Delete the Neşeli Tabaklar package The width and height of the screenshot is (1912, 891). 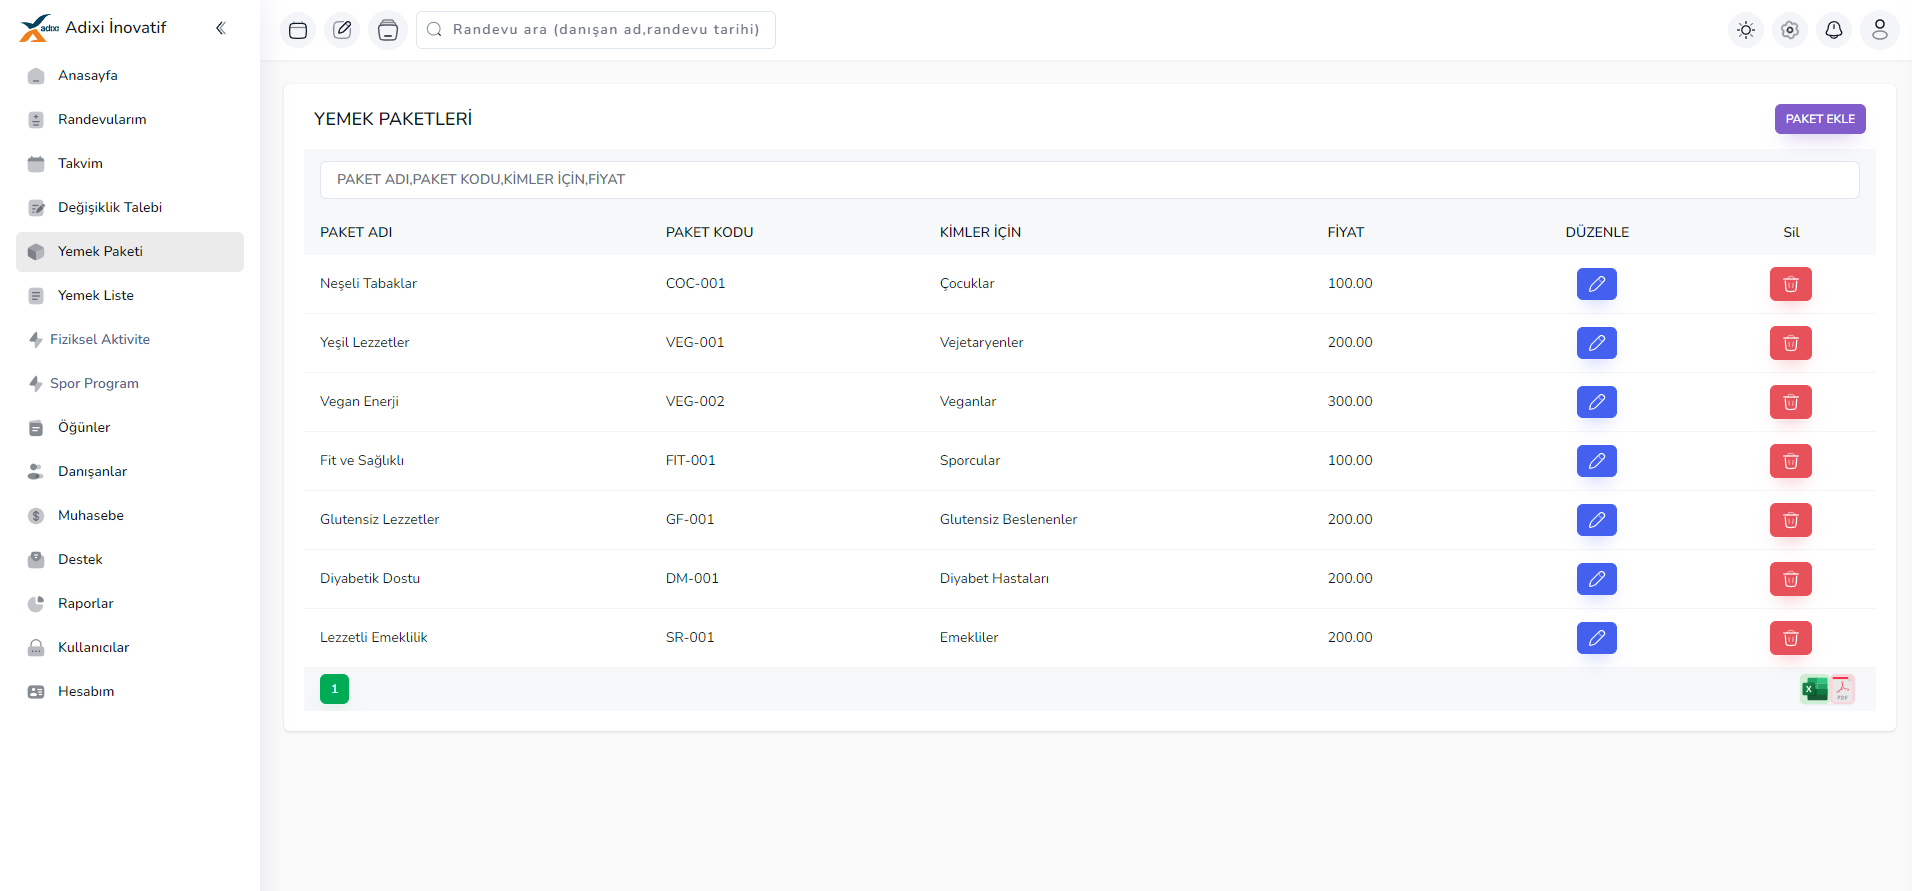1791,284
